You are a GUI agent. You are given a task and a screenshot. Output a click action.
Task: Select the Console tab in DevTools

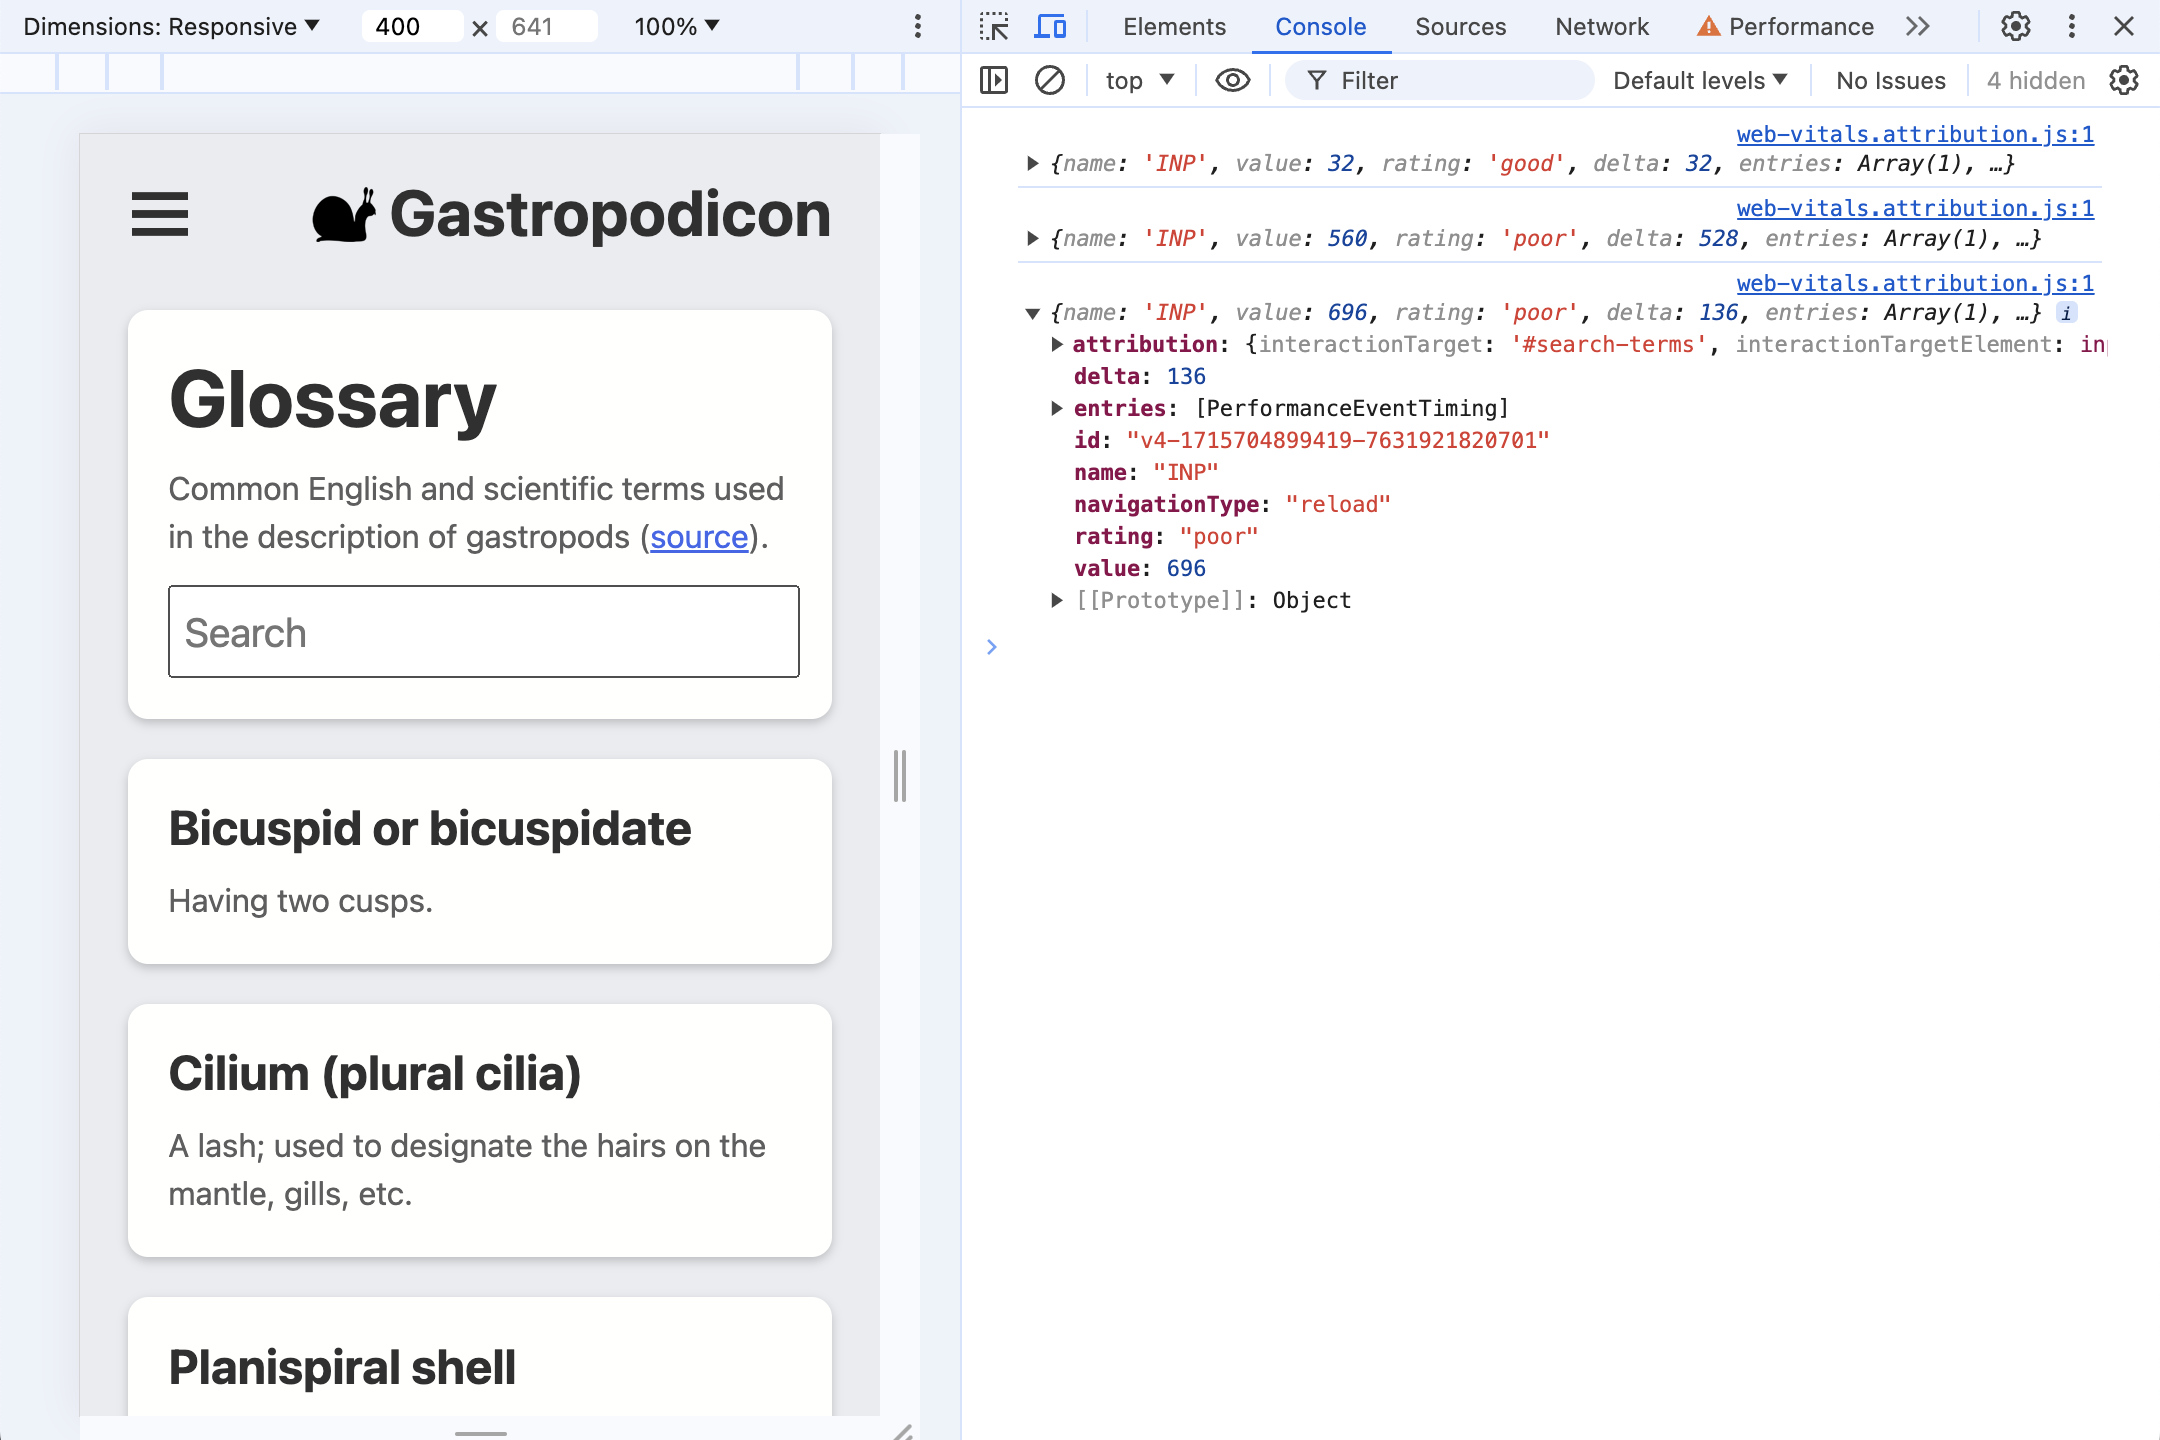pyautogui.click(x=1319, y=27)
